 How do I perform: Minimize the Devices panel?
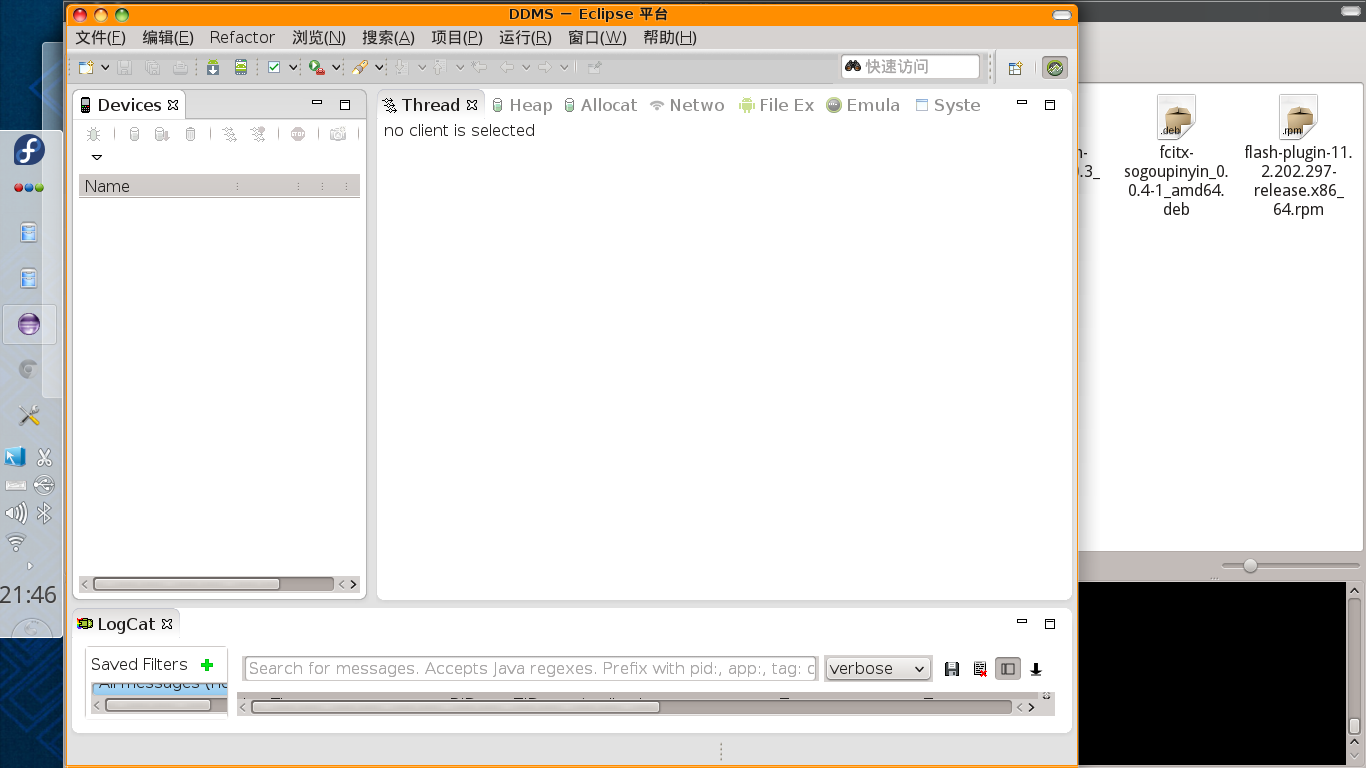(x=317, y=103)
